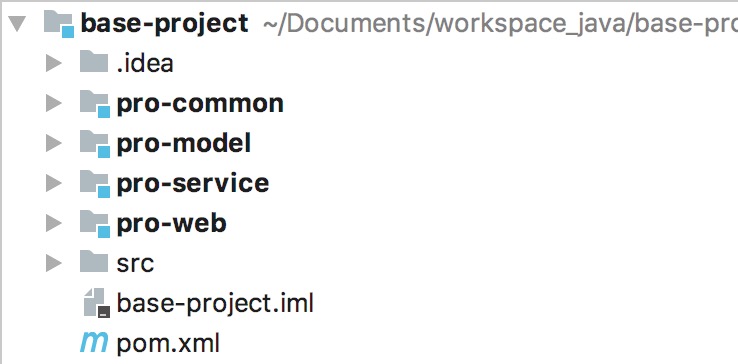Screen dimensions: 738x364
Task: Click the pro-web module folder icon
Action: click(95, 224)
